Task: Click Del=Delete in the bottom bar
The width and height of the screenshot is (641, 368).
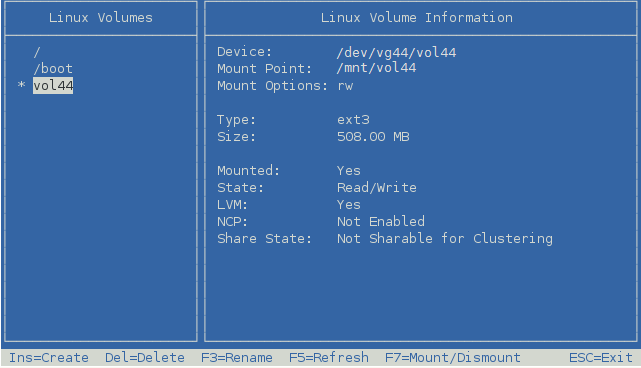Action: point(145,357)
